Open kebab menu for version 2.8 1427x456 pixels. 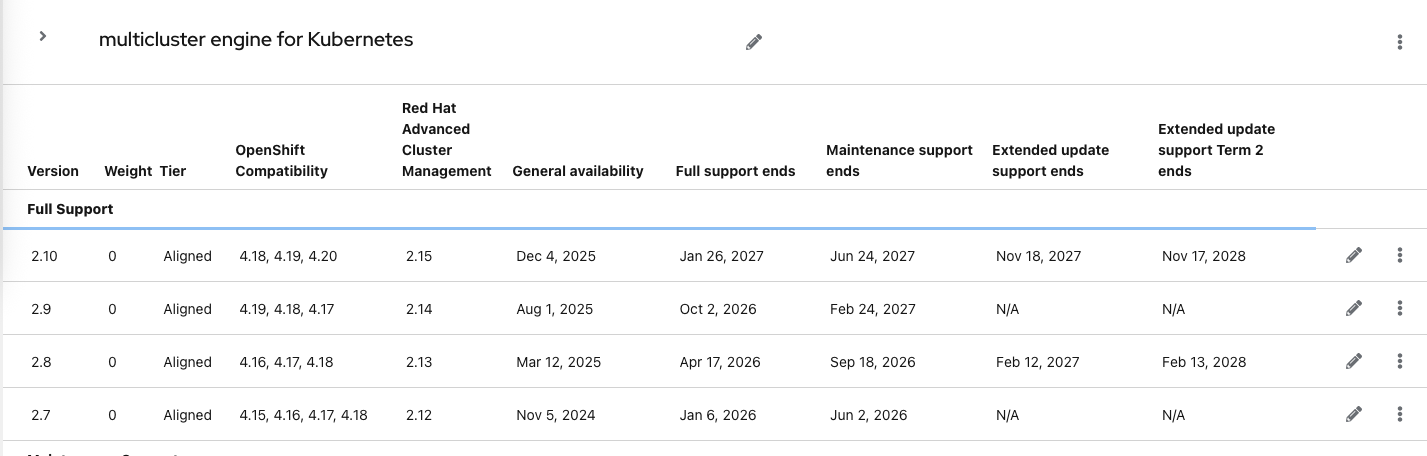(1399, 362)
